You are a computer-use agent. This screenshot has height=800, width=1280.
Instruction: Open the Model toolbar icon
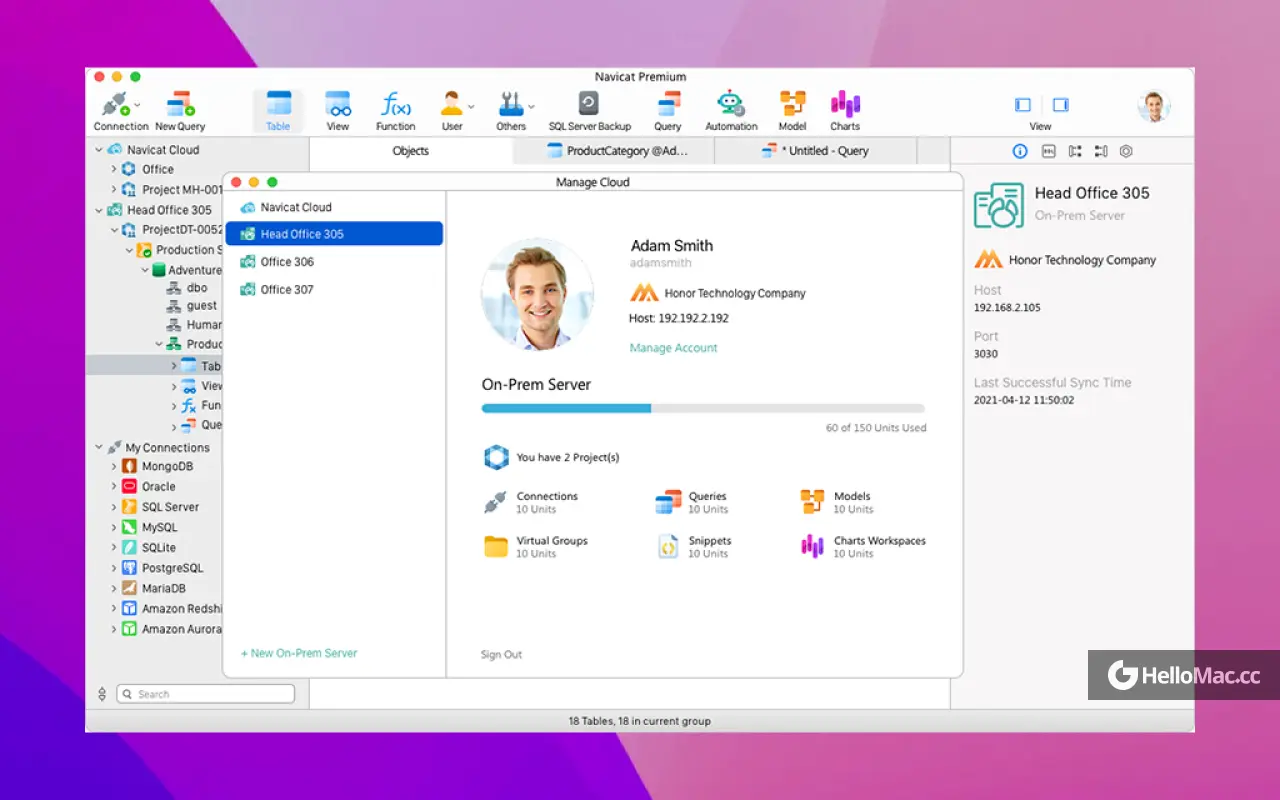pyautogui.click(x=793, y=104)
